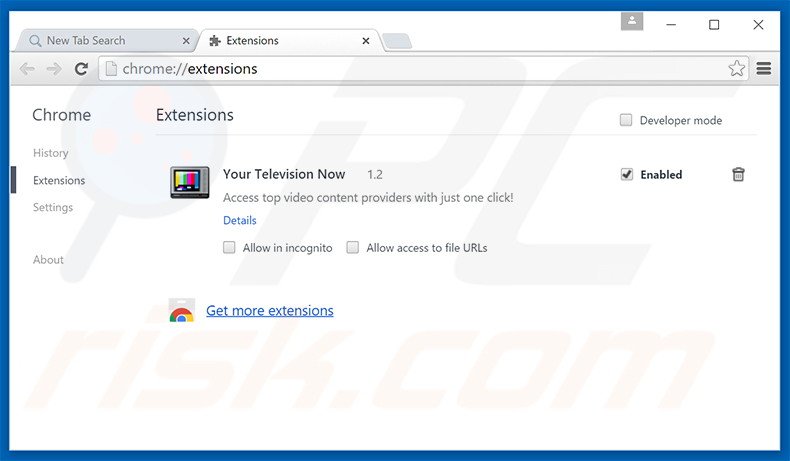Remove Your Television Now via trash icon
This screenshot has height=461, width=790.
[738, 174]
